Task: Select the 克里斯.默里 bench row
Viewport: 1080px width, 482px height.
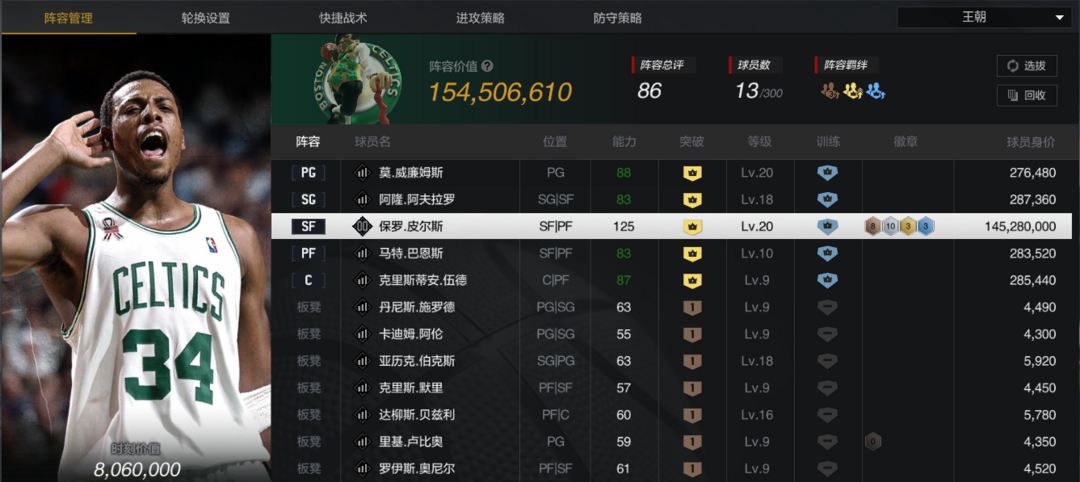Action: [x=672, y=388]
